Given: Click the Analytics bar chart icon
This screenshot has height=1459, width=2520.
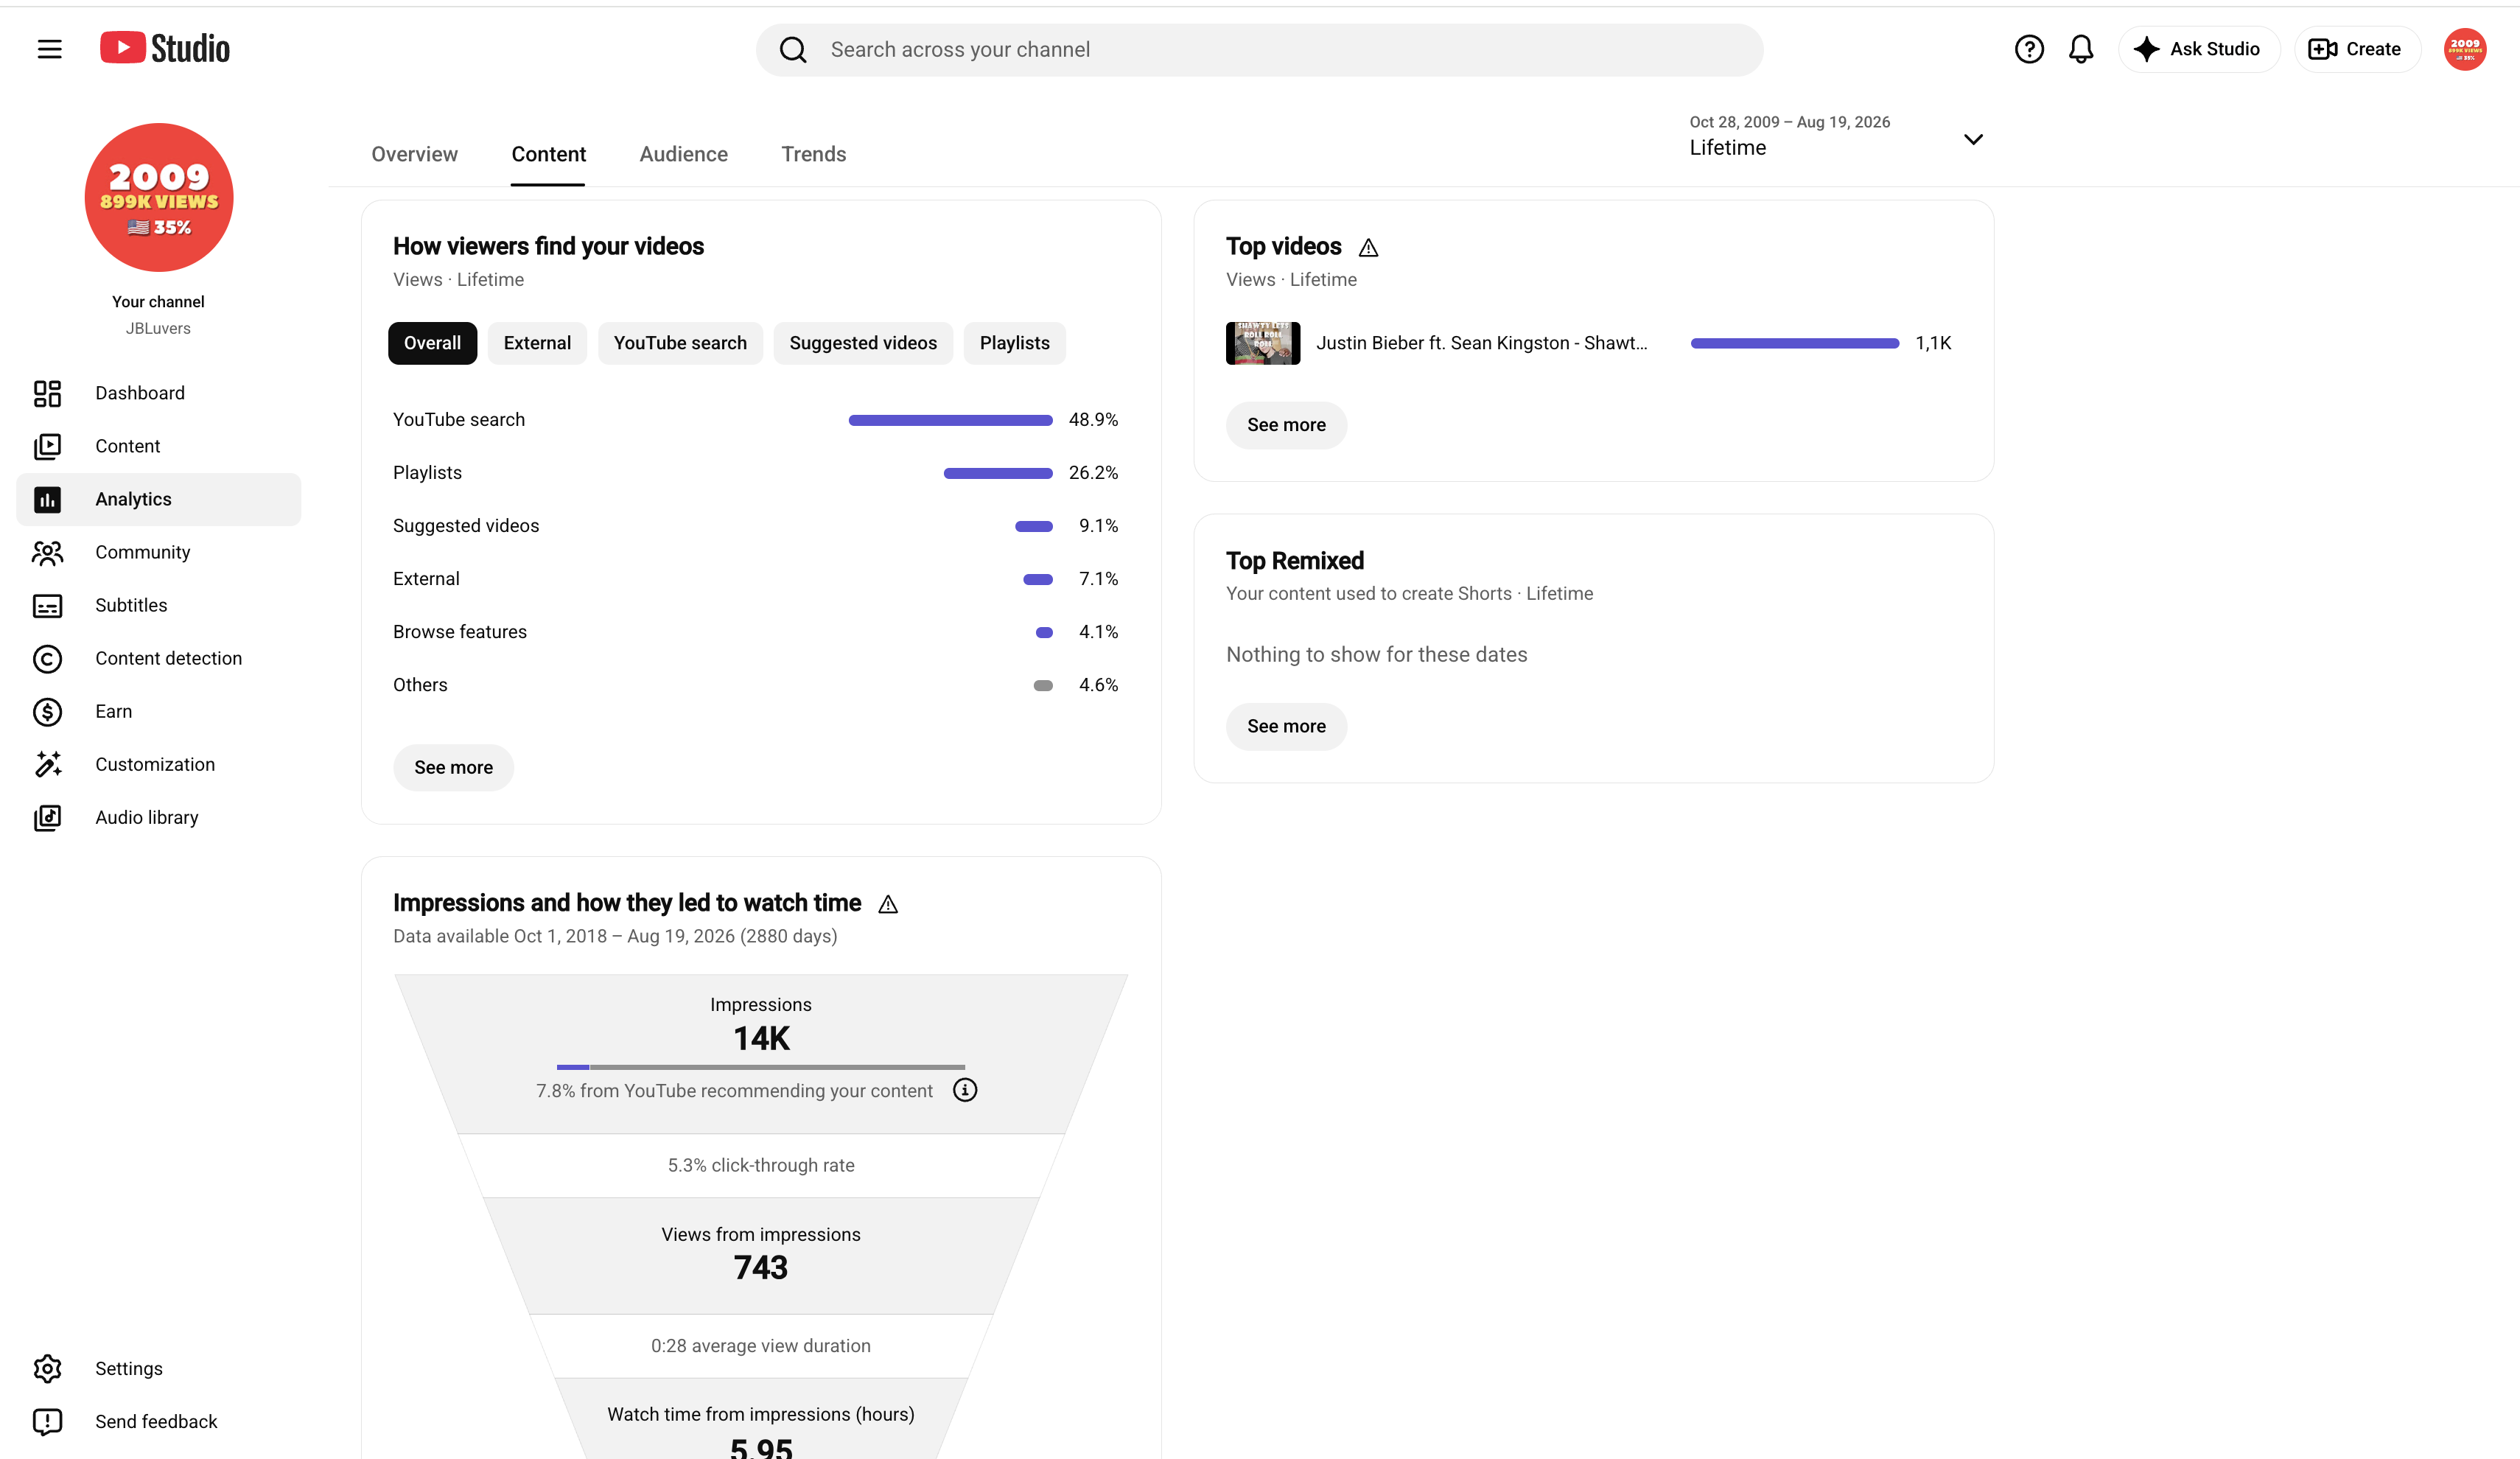Looking at the screenshot, I should [x=47, y=499].
